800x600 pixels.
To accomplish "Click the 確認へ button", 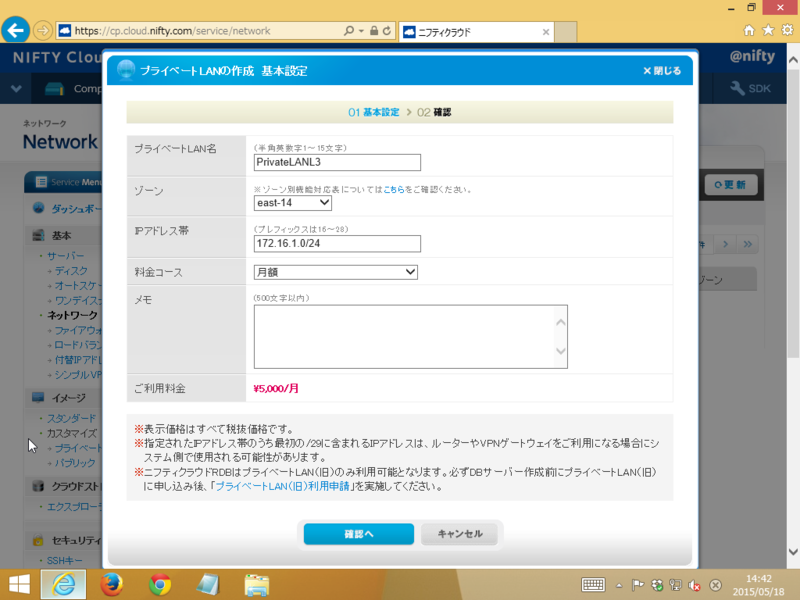I will click(359, 534).
